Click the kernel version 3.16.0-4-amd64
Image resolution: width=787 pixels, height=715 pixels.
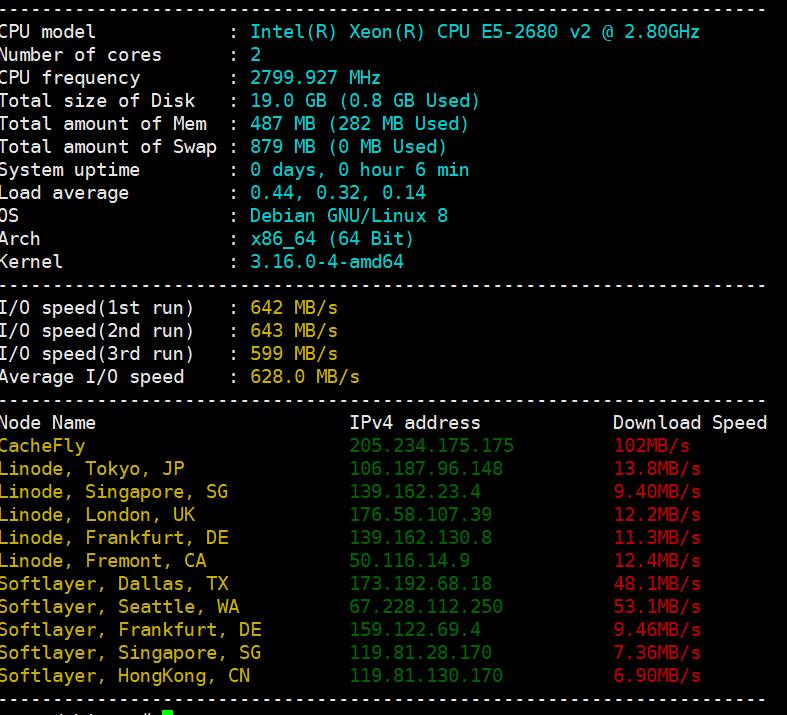pyautogui.click(x=327, y=262)
